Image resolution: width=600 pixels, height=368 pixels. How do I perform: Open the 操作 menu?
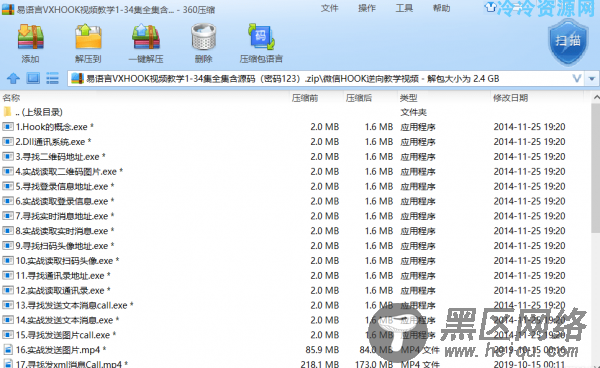tap(367, 8)
